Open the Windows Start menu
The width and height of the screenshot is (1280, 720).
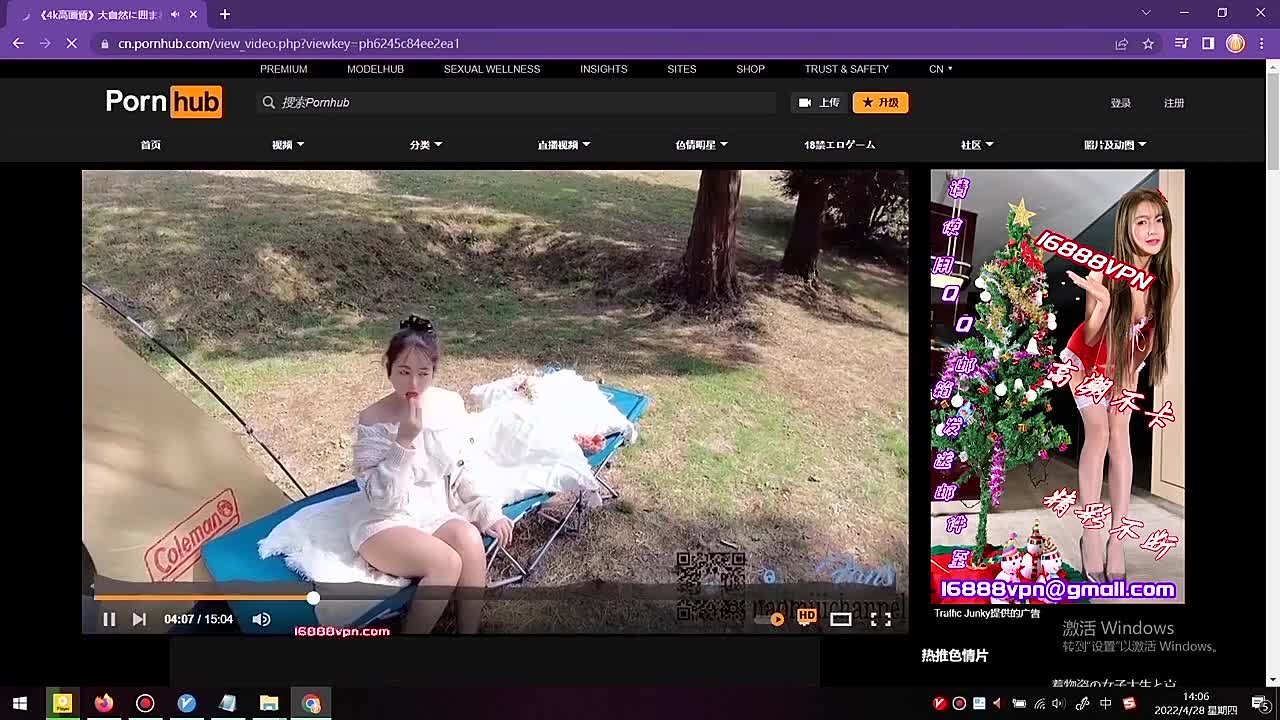[x=19, y=703]
